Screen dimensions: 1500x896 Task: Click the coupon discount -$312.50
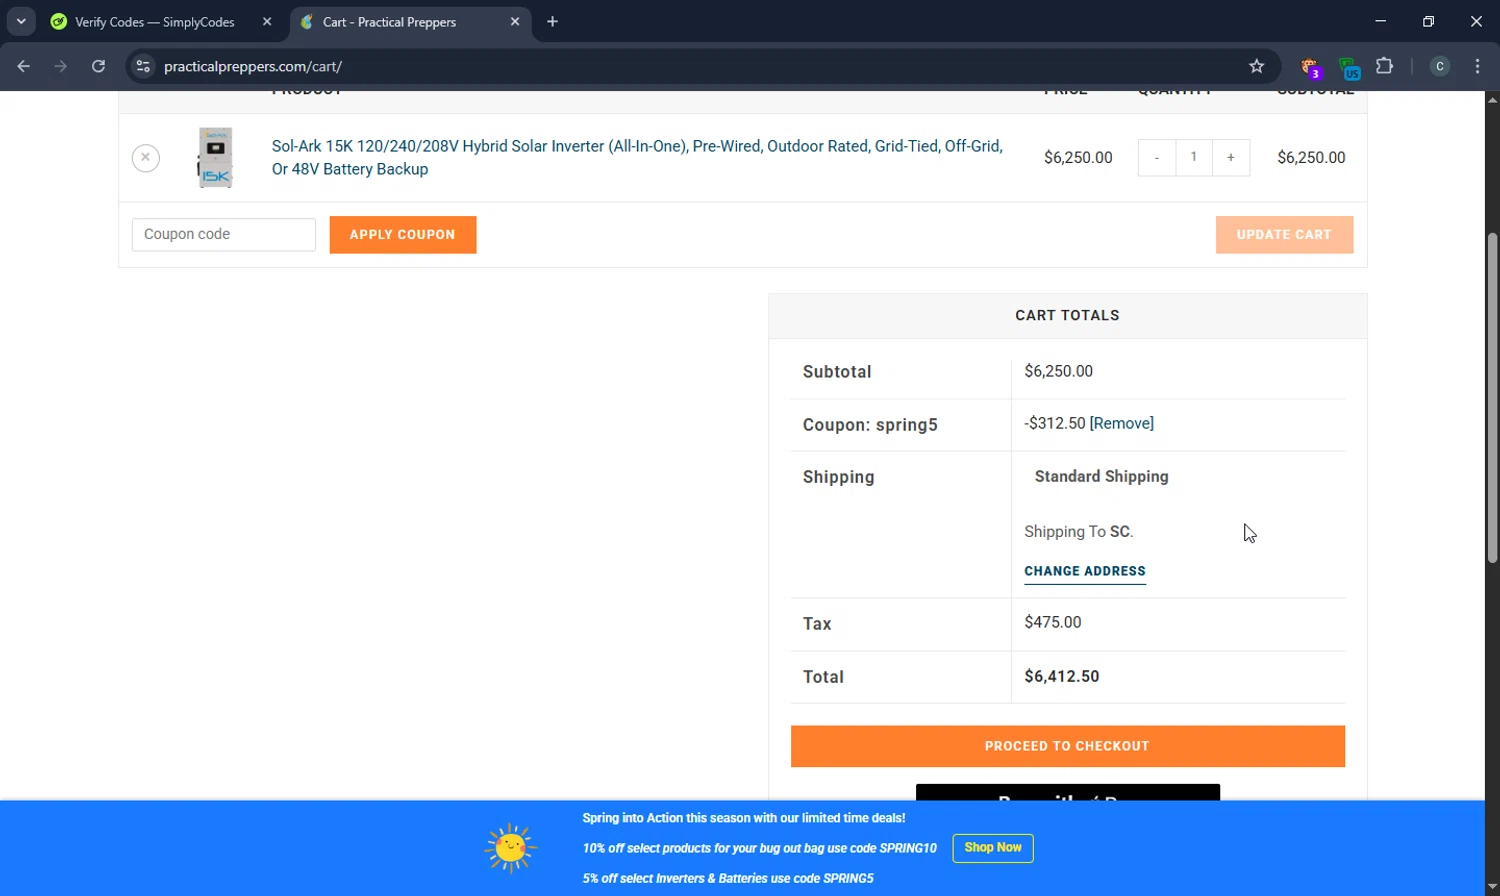(1055, 424)
